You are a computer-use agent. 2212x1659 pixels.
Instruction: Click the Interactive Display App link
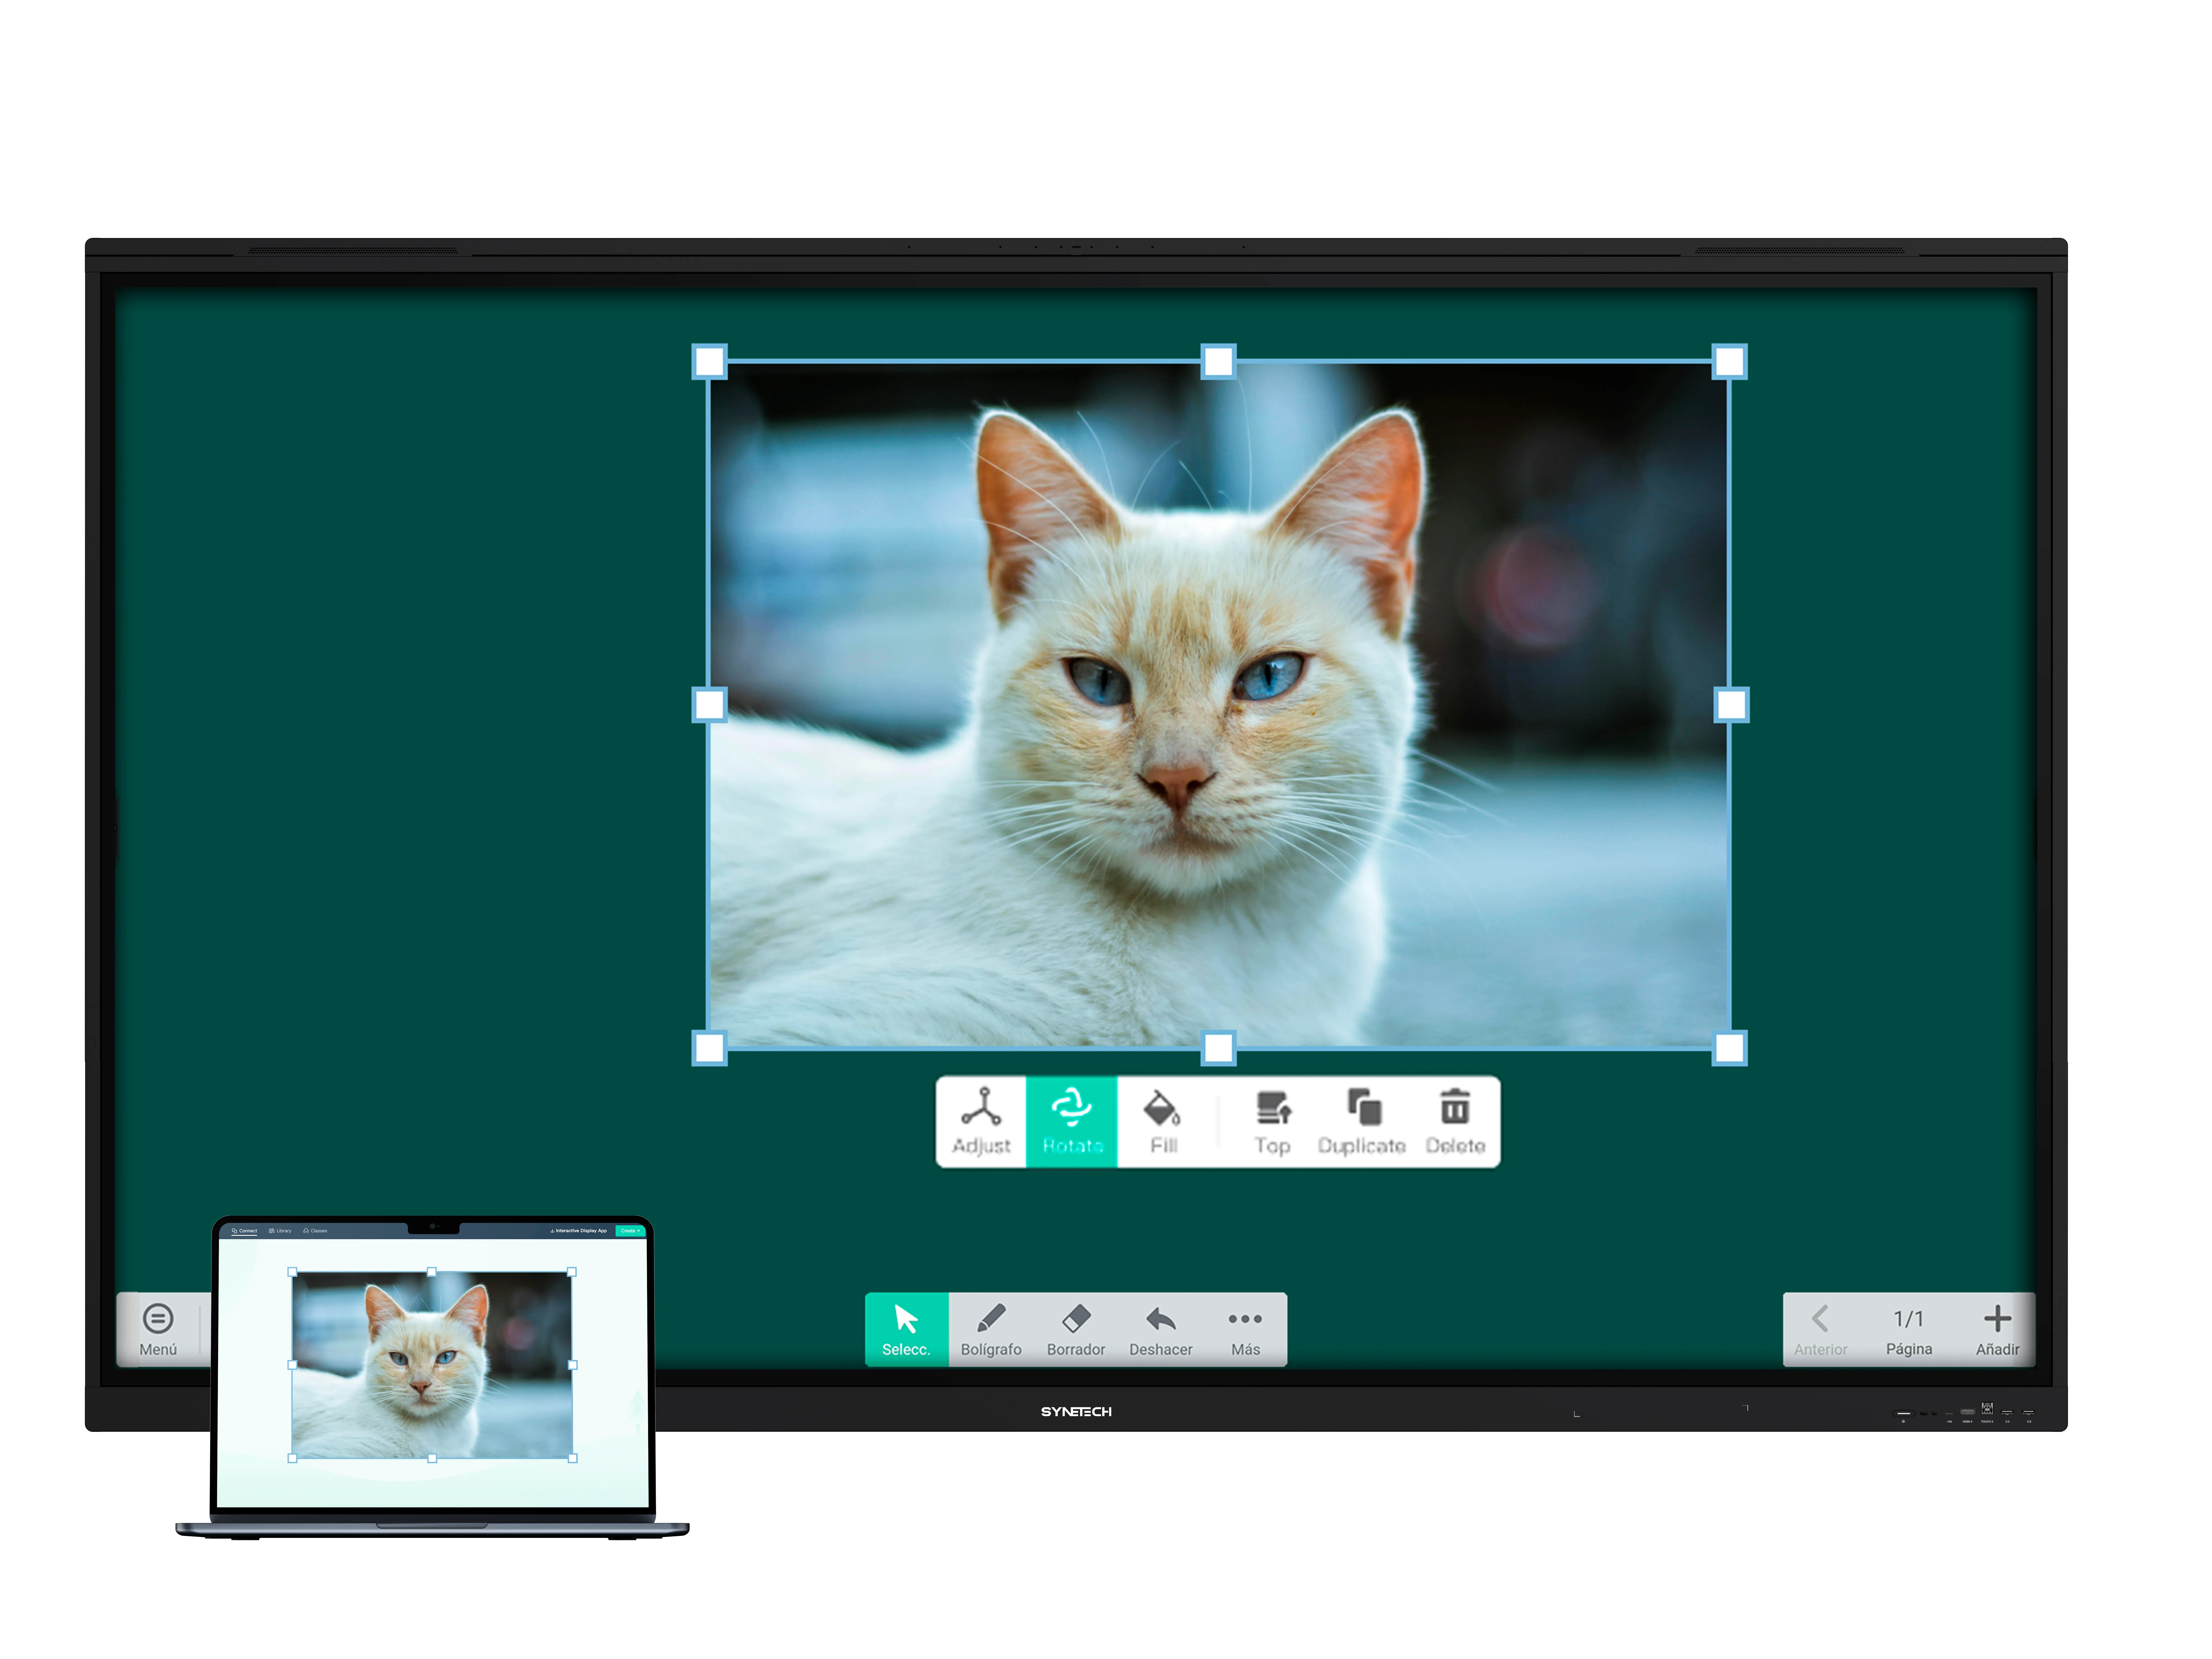point(579,1231)
